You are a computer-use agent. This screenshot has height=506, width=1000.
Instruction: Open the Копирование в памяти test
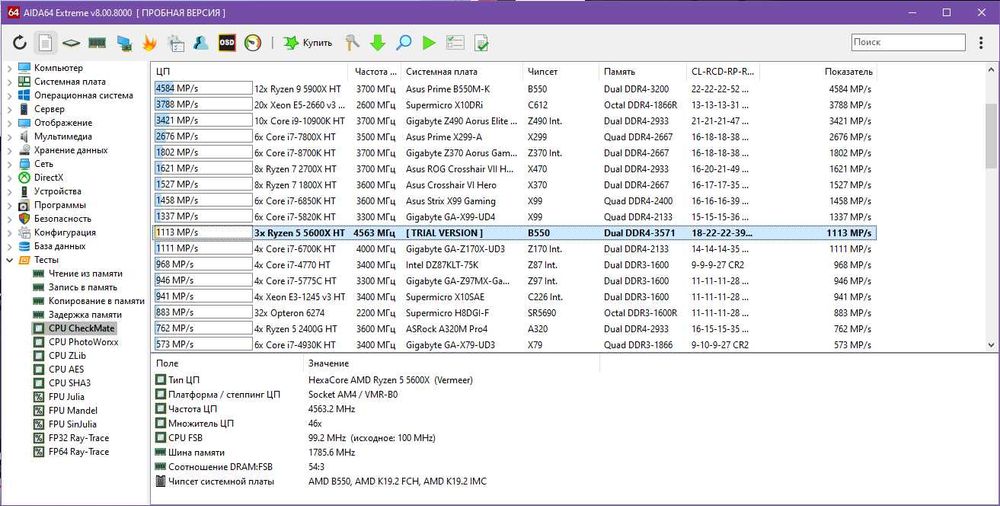(96, 301)
